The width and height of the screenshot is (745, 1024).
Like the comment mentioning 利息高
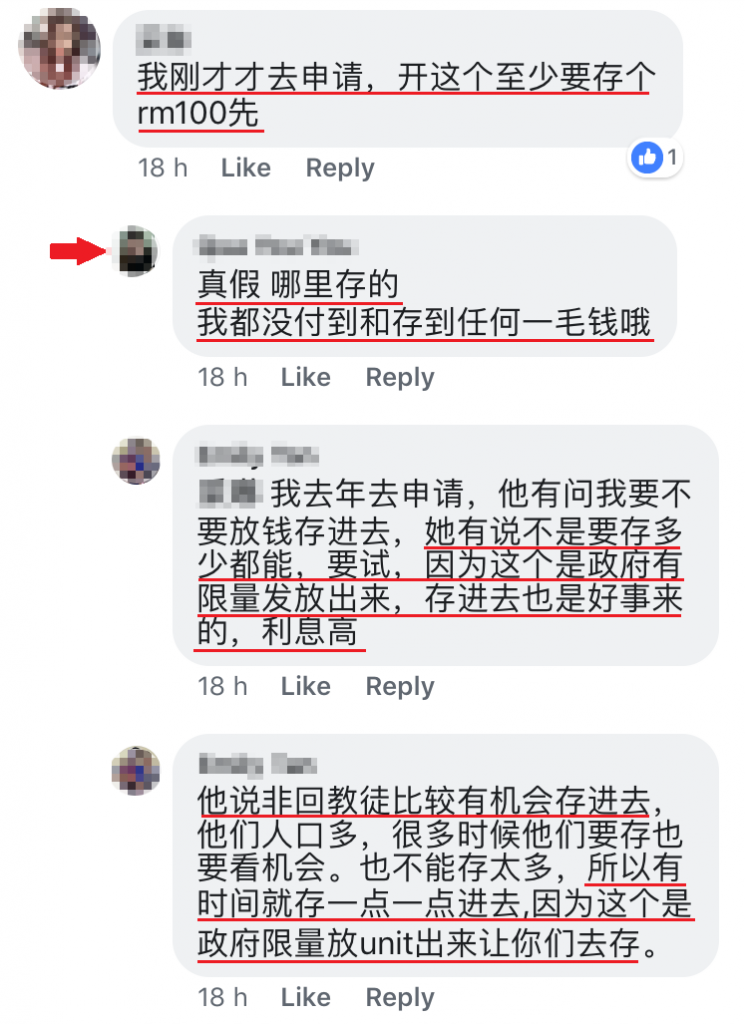pyautogui.click(x=306, y=686)
